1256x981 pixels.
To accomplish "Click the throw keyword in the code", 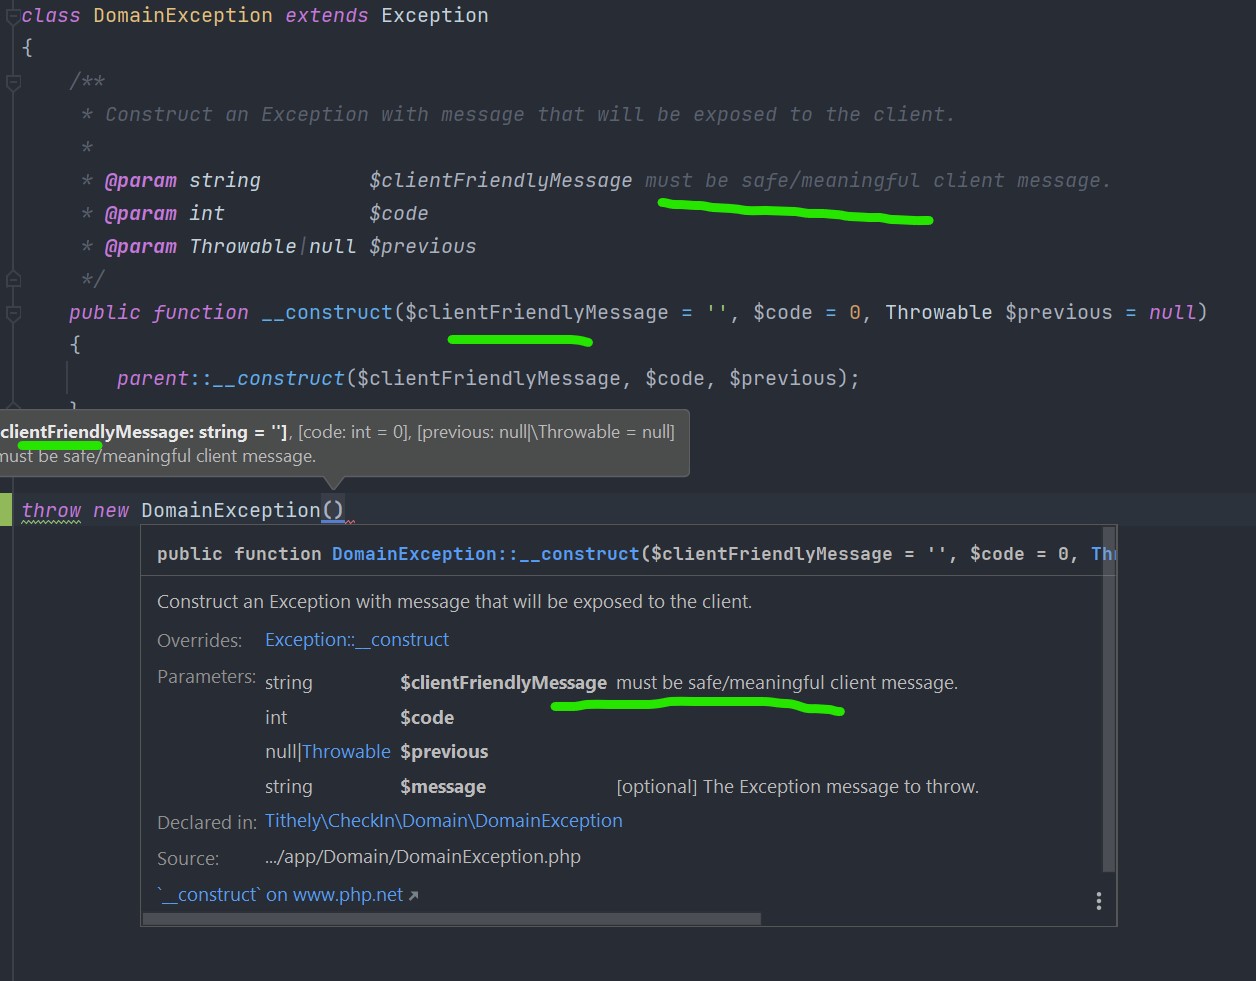I will coord(51,511).
